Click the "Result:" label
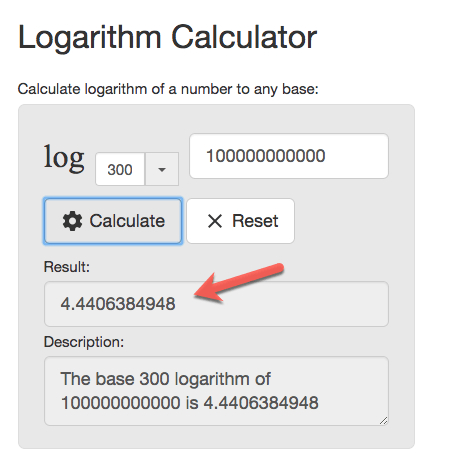Image resolution: width=474 pixels, height=454 pixels. [x=67, y=267]
